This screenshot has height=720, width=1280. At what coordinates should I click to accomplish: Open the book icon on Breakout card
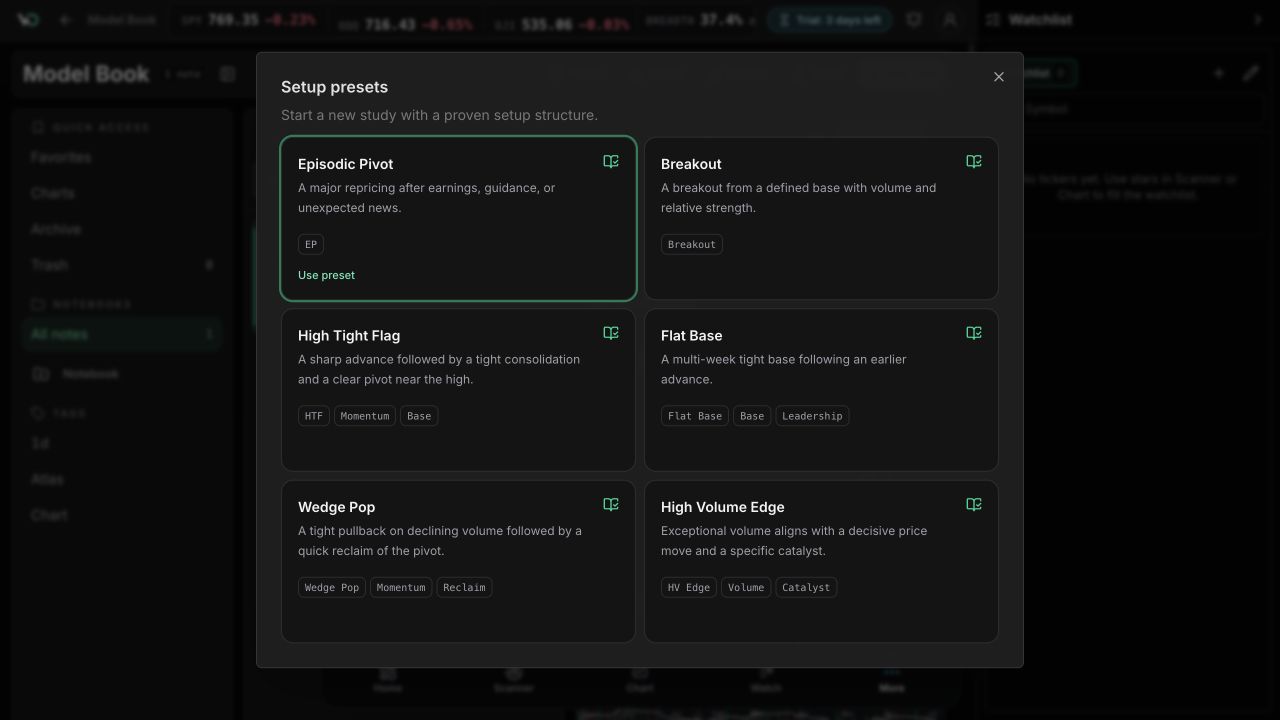(x=974, y=162)
